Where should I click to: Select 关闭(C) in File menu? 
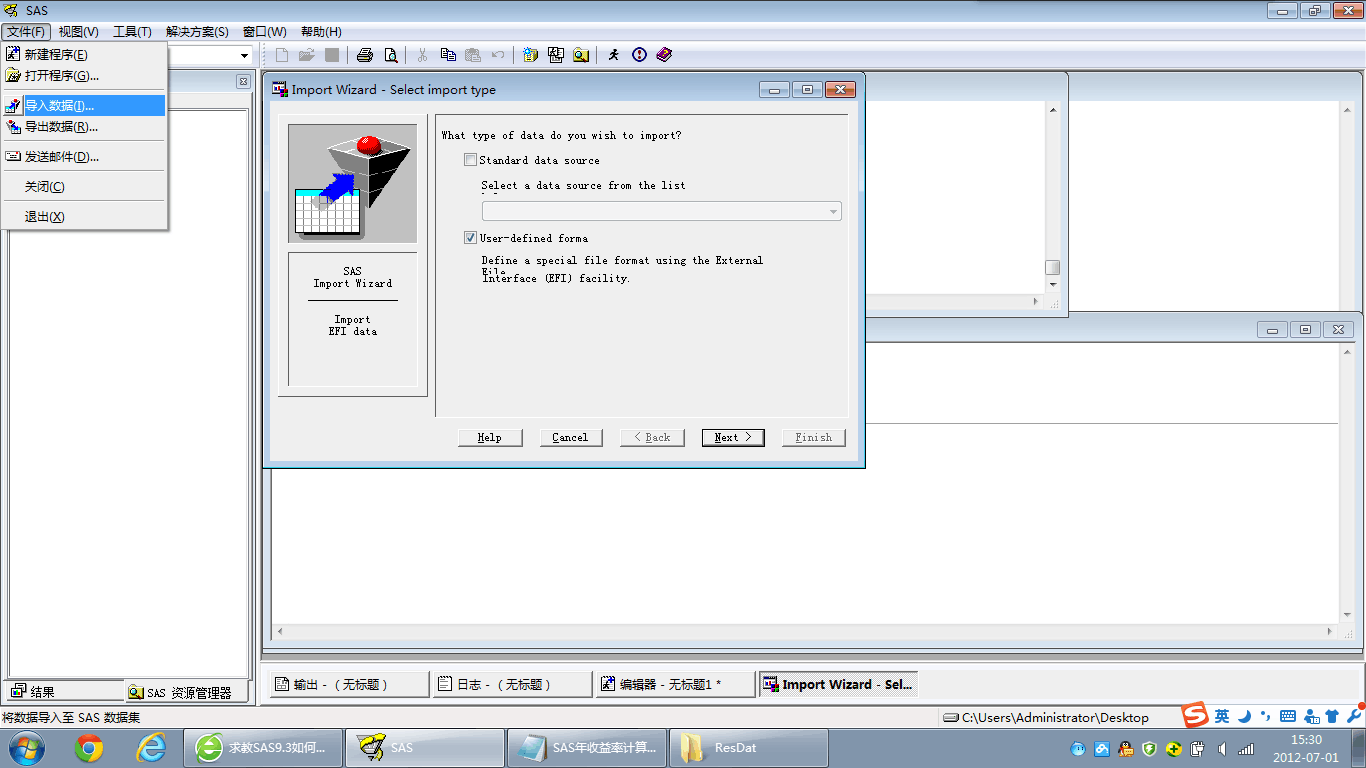[85, 187]
